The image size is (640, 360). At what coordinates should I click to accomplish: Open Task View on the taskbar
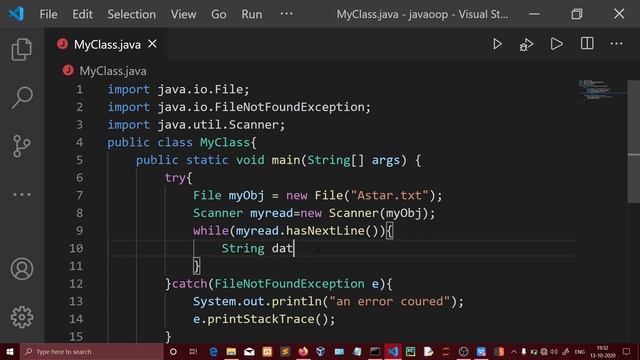point(193,351)
